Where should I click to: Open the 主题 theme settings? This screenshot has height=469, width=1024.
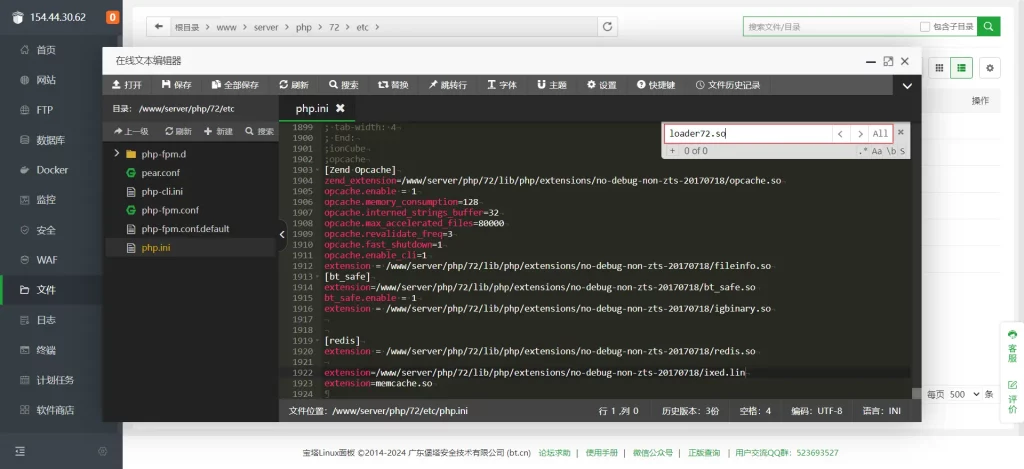click(x=551, y=85)
